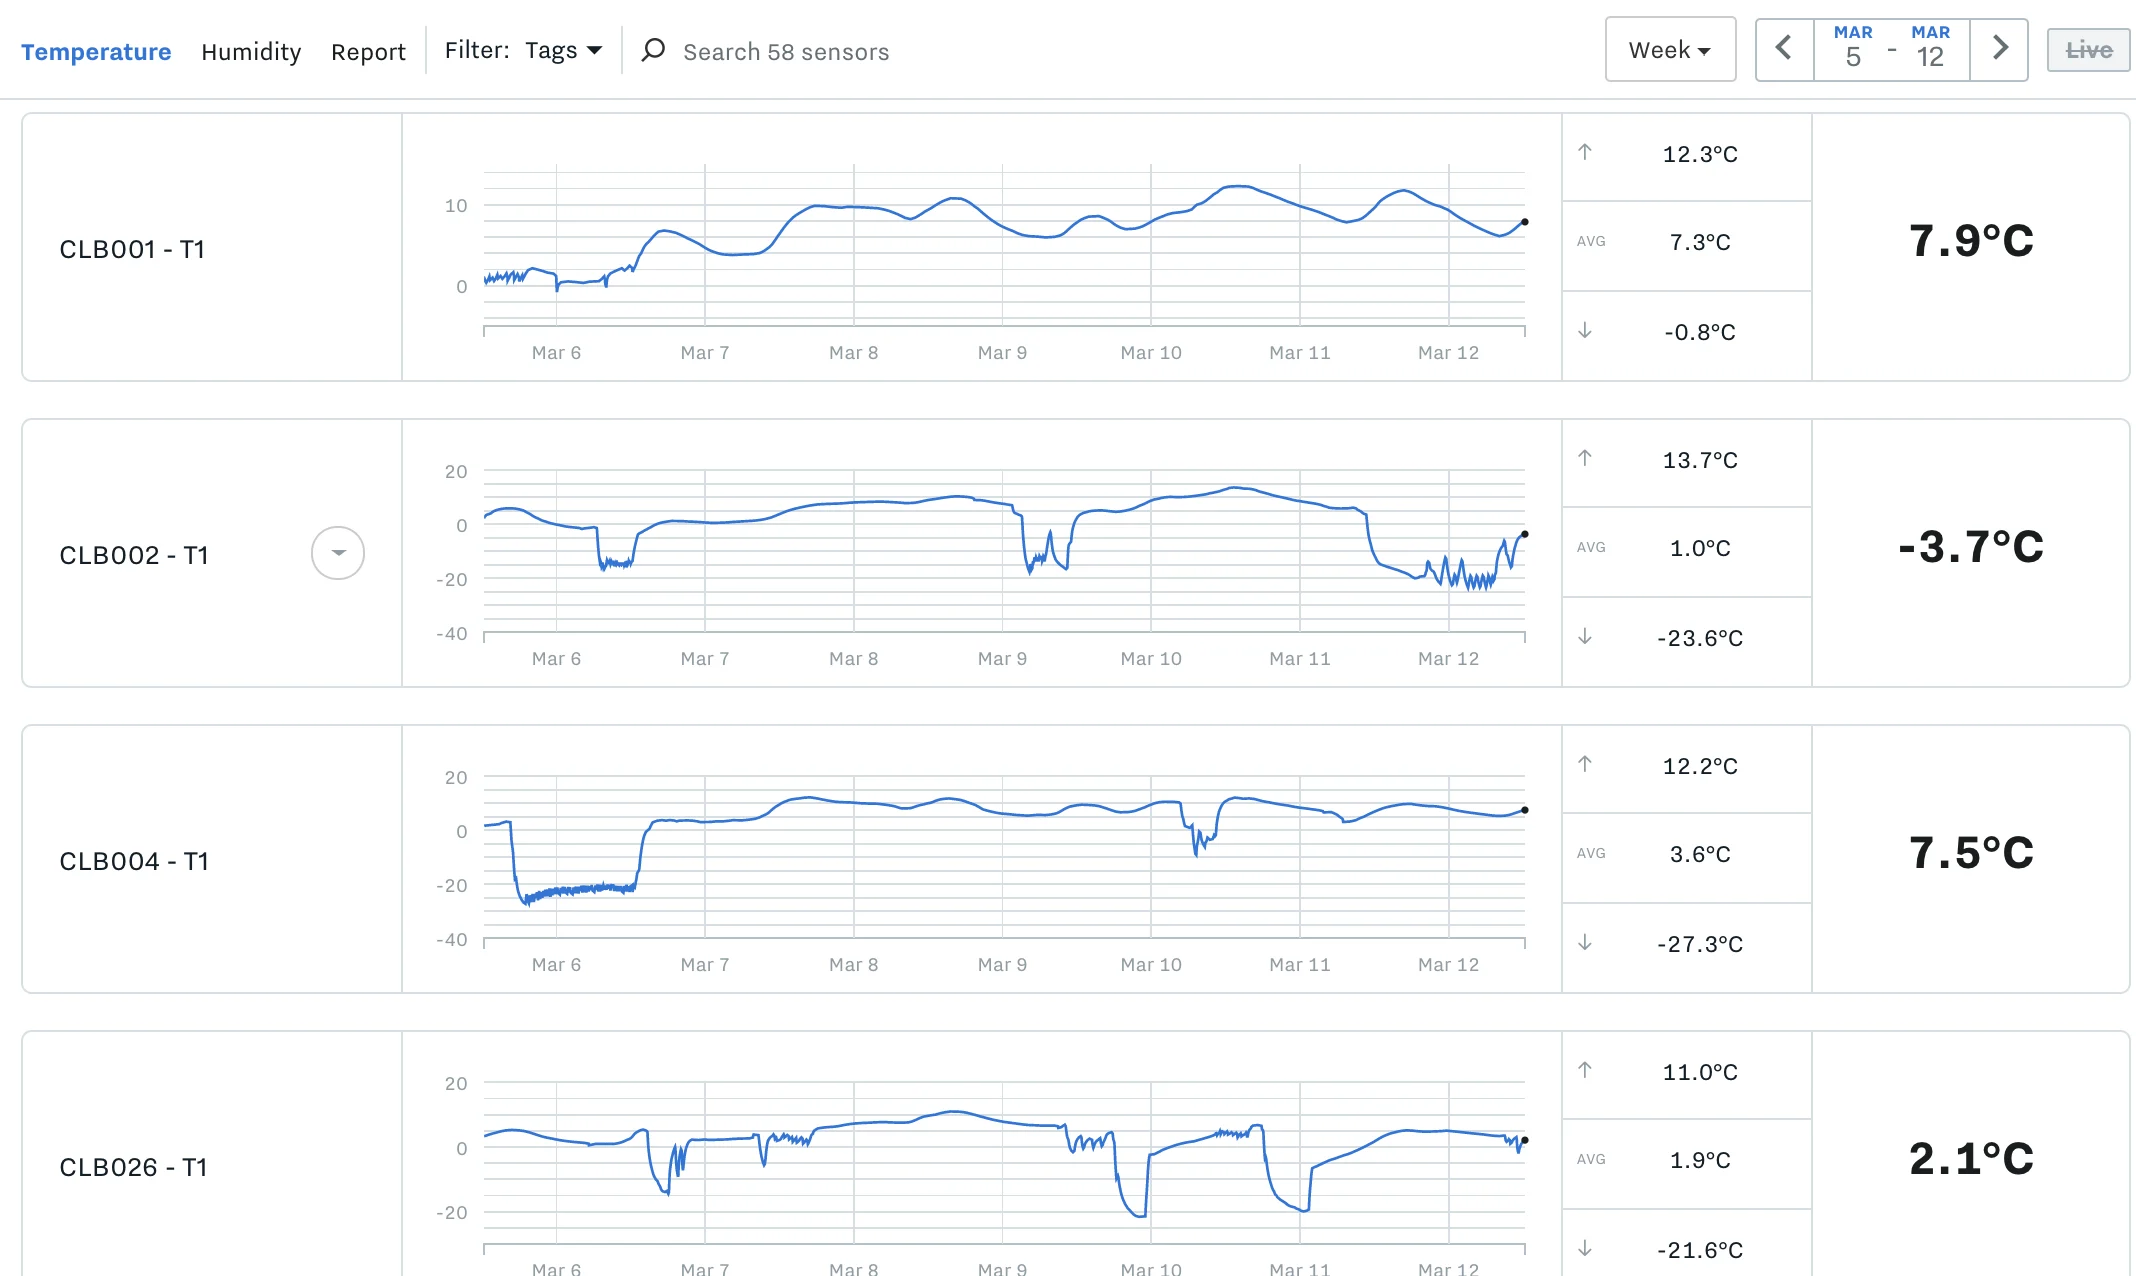Screen dimensions: 2136x1276
Task: Click the Mar 5 - Mar 12 date range
Action: pyautogui.click(x=1891, y=49)
